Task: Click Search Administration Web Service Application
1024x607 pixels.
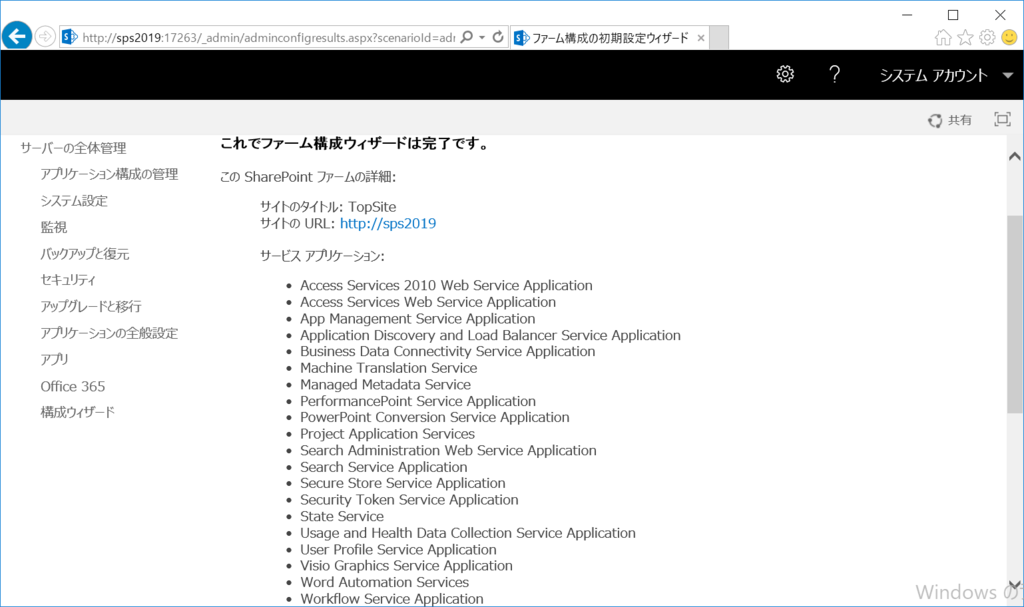Action: point(448,451)
